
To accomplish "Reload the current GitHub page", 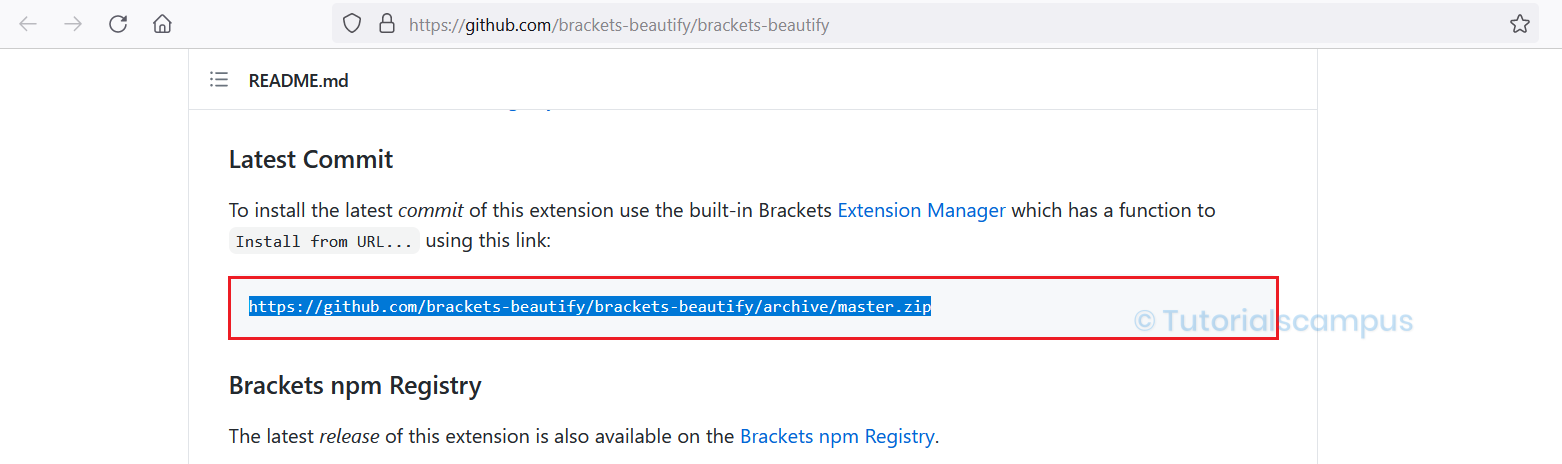I will (x=118, y=24).
